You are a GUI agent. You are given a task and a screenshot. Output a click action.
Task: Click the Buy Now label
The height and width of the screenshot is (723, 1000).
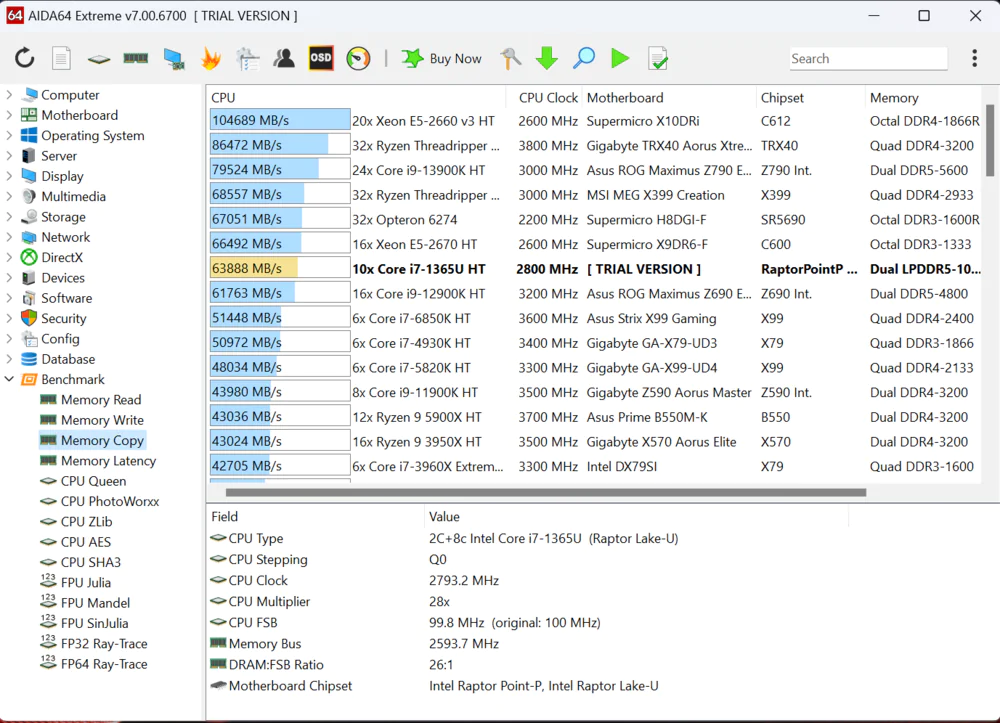point(455,59)
